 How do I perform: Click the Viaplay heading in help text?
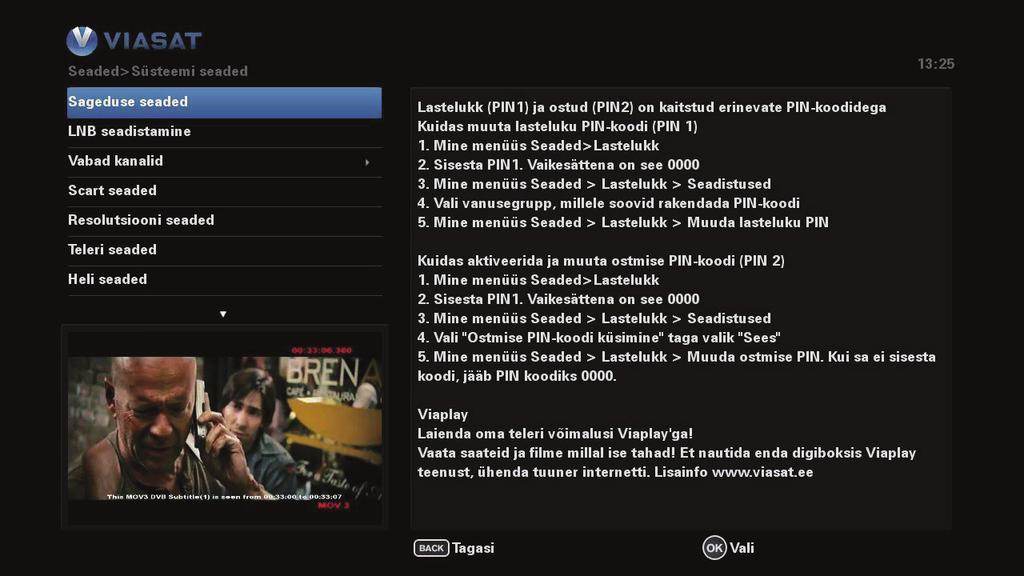[443, 415]
